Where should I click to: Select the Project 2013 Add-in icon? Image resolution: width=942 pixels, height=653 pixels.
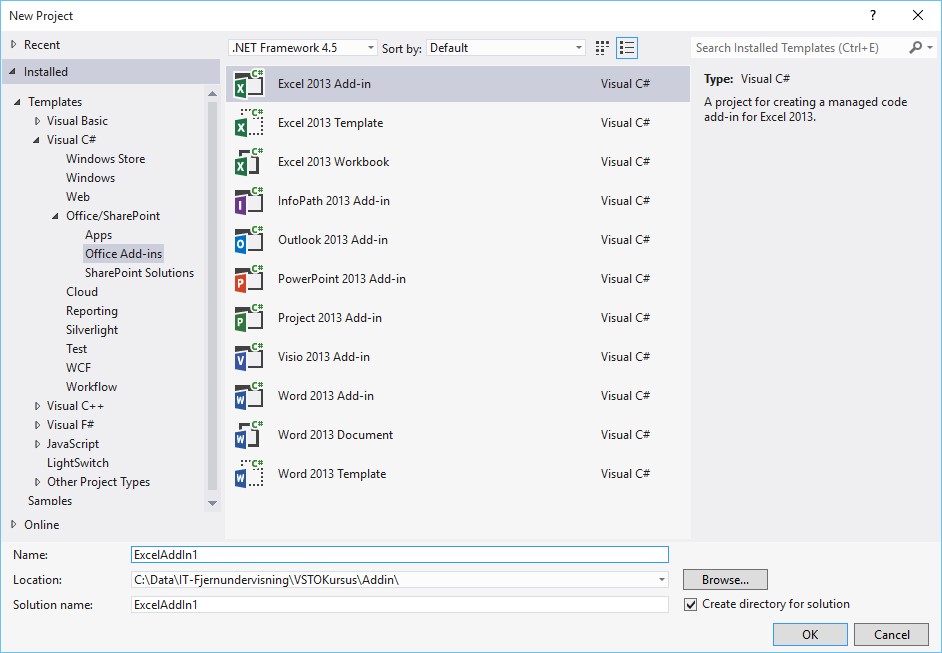248,318
